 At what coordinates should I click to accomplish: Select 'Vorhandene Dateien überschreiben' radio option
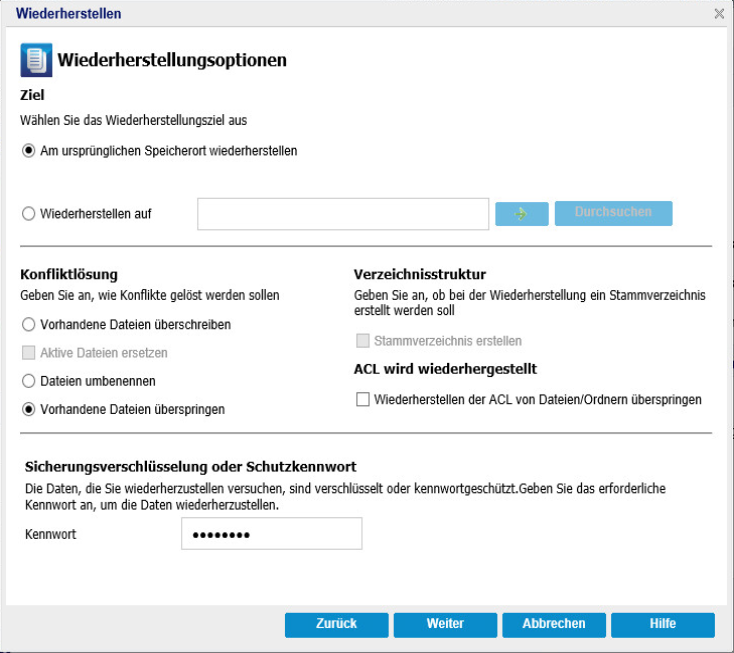[x=28, y=325]
